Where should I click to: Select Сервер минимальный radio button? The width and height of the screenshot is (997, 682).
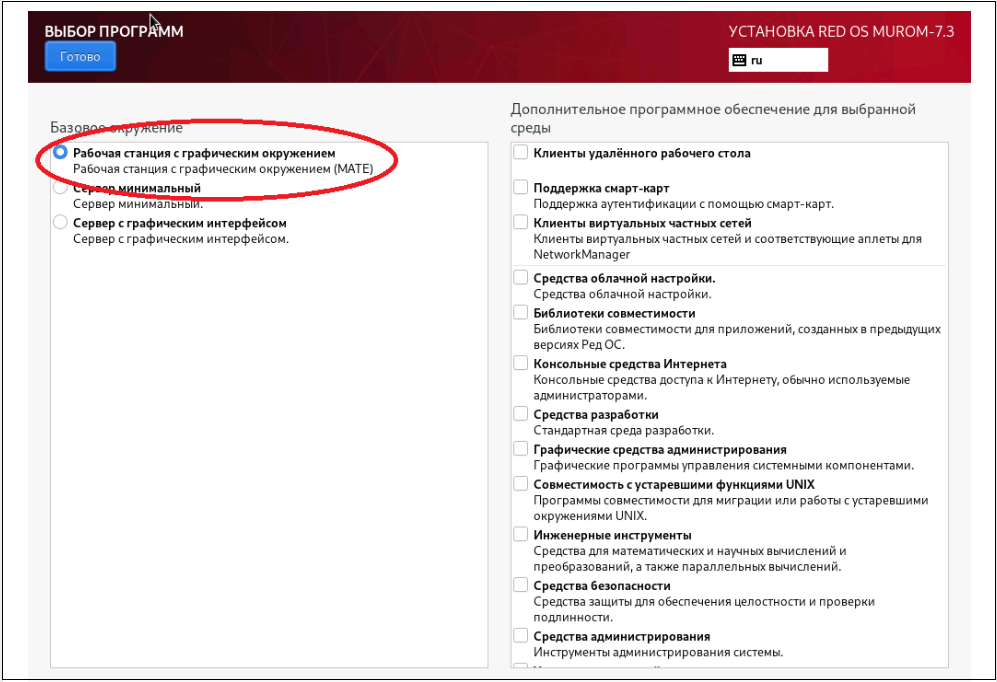[60, 188]
